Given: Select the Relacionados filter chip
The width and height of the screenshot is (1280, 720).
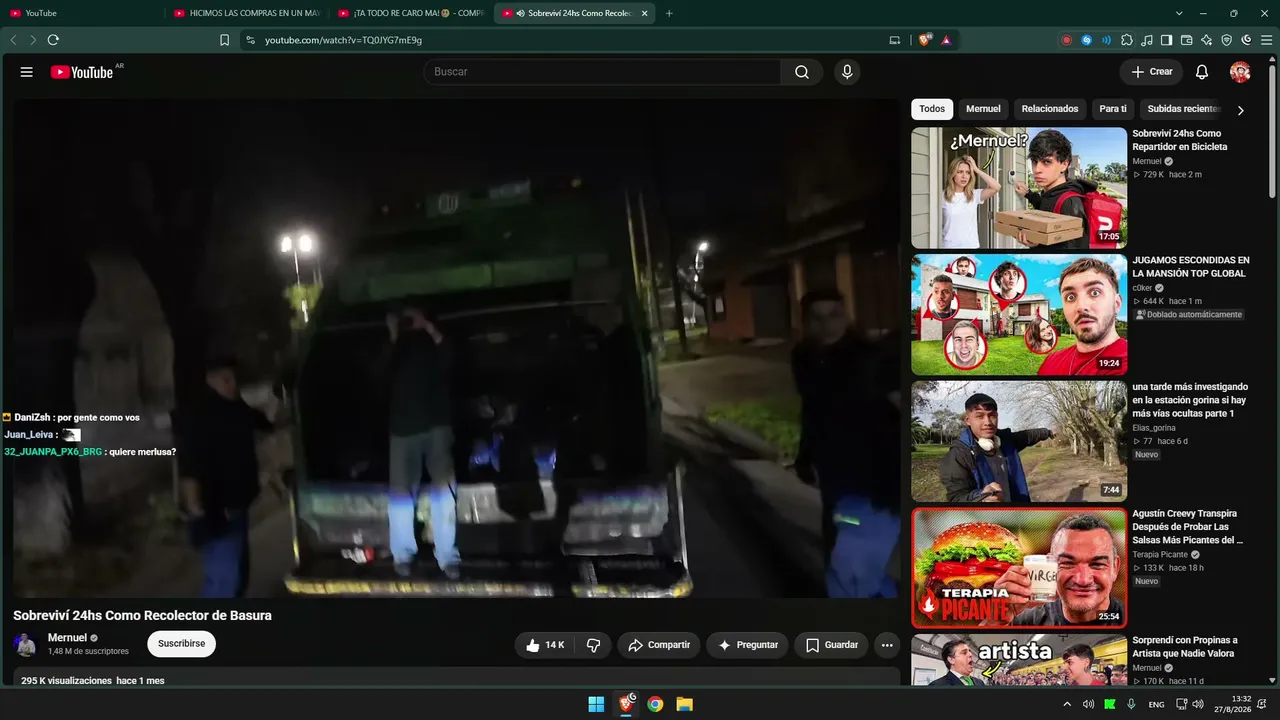Looking at the screenshot, I should click(x=1050, y=109).
